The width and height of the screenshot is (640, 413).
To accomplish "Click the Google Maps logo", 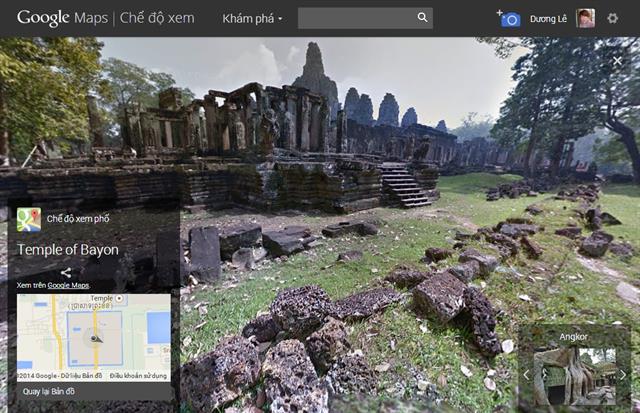I will pyautogui.click(x=62, y=18).
